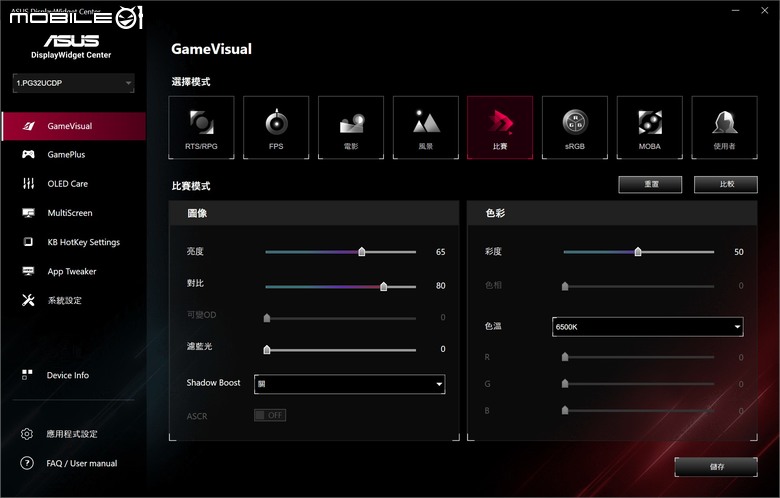Image resolution: width=780 pixels, height=498 pixels.
Task: Click the App Tweaker icon
Action: point(28,271)
